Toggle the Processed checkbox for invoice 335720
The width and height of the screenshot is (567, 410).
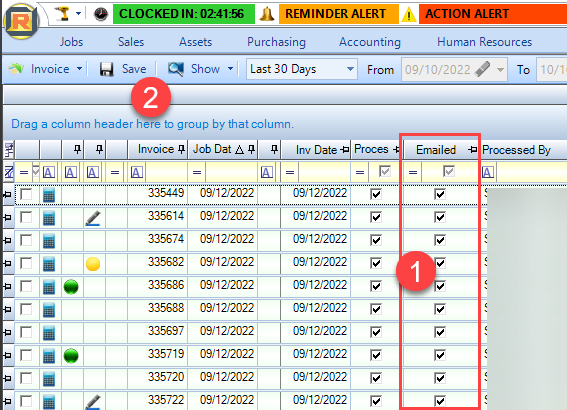pyautogui.click(x=376, y=378)
